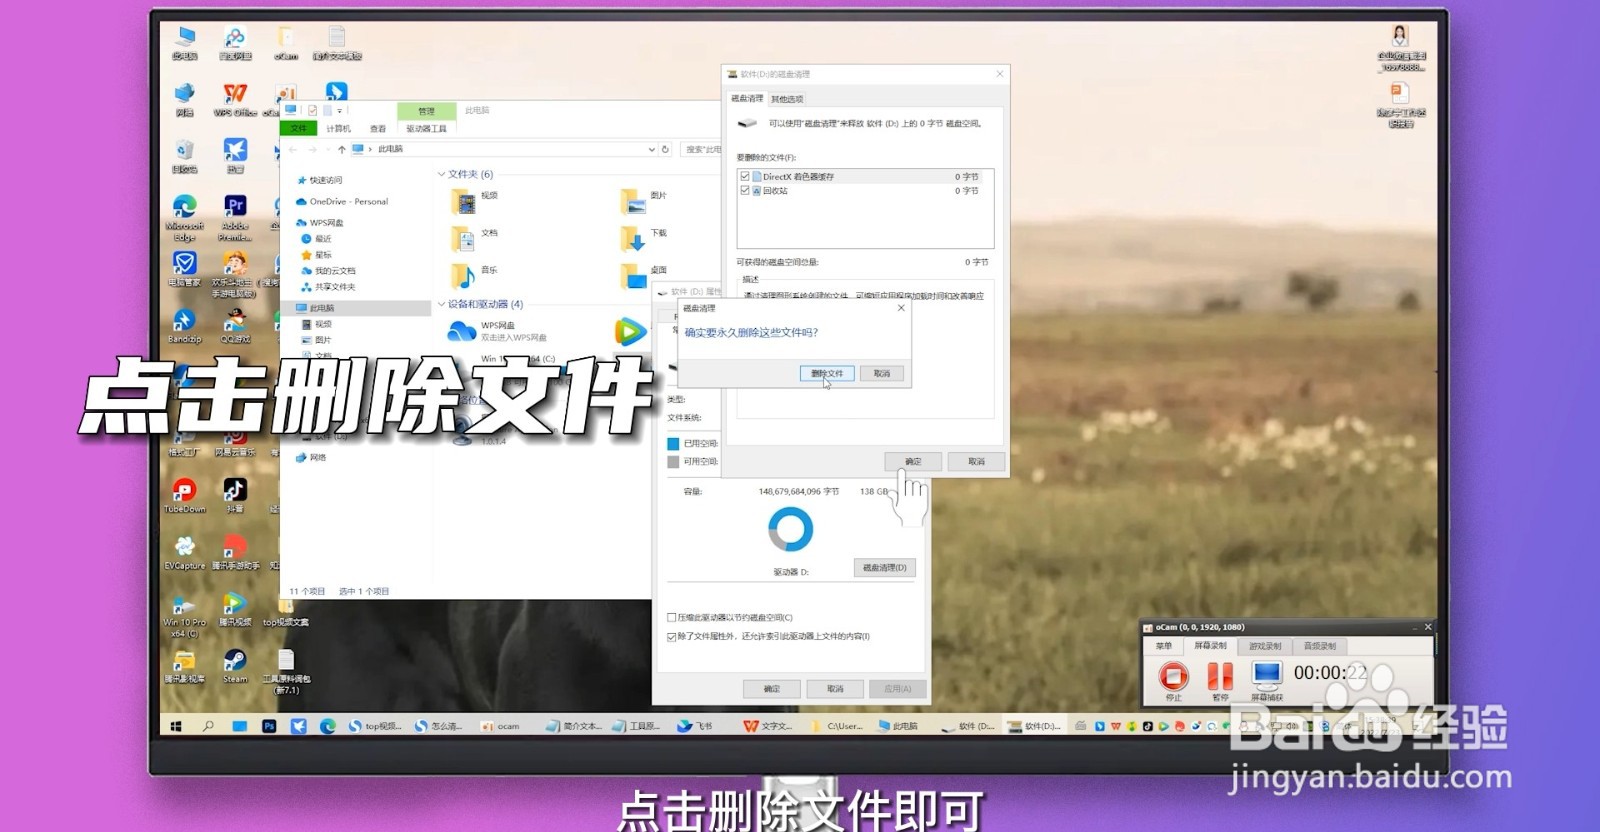Open the 查看 ribbon tab
The height and width of the screenshot is (832, 1600).
pos(377,128)
